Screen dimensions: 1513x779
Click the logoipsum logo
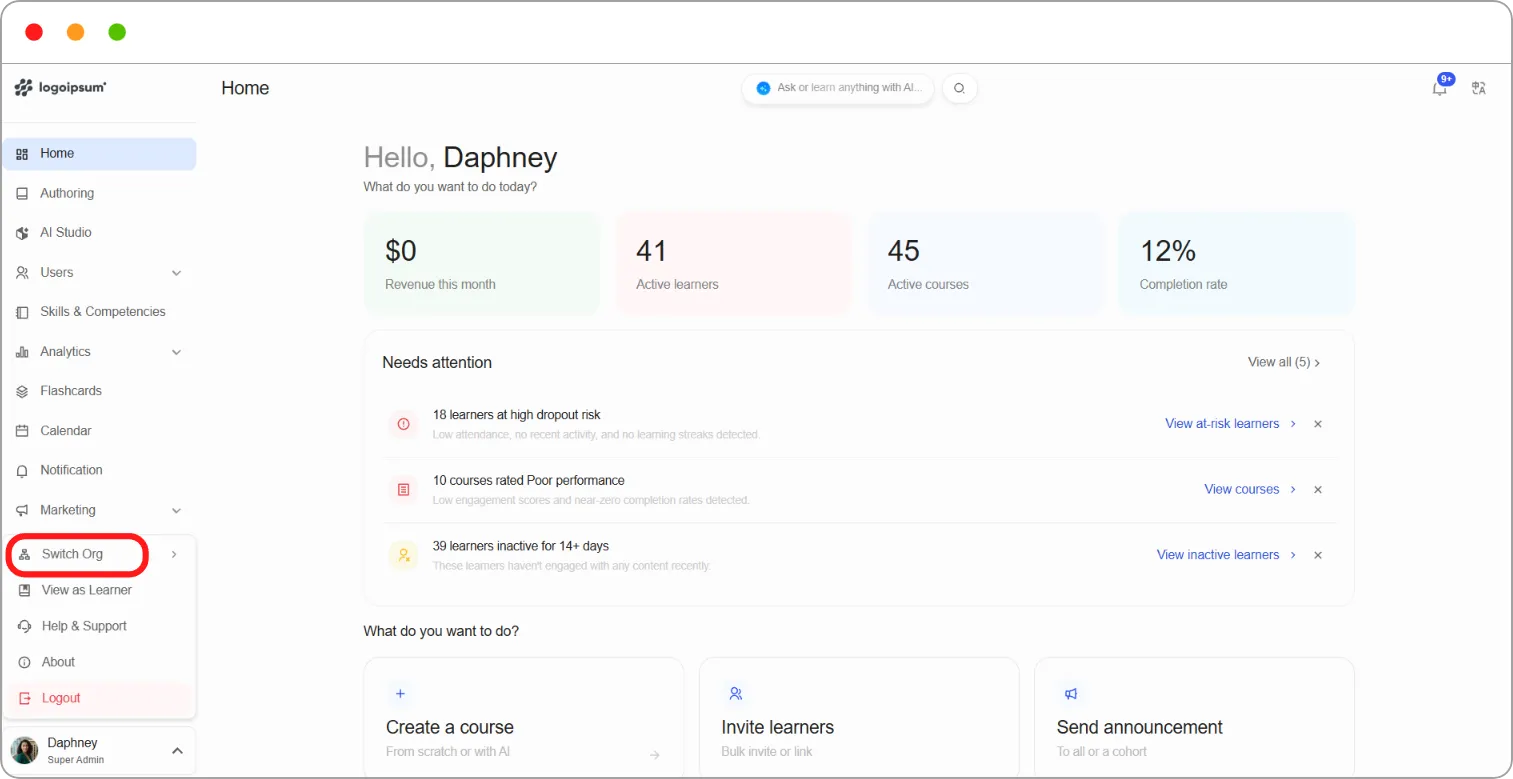click(x=61, y=88)
